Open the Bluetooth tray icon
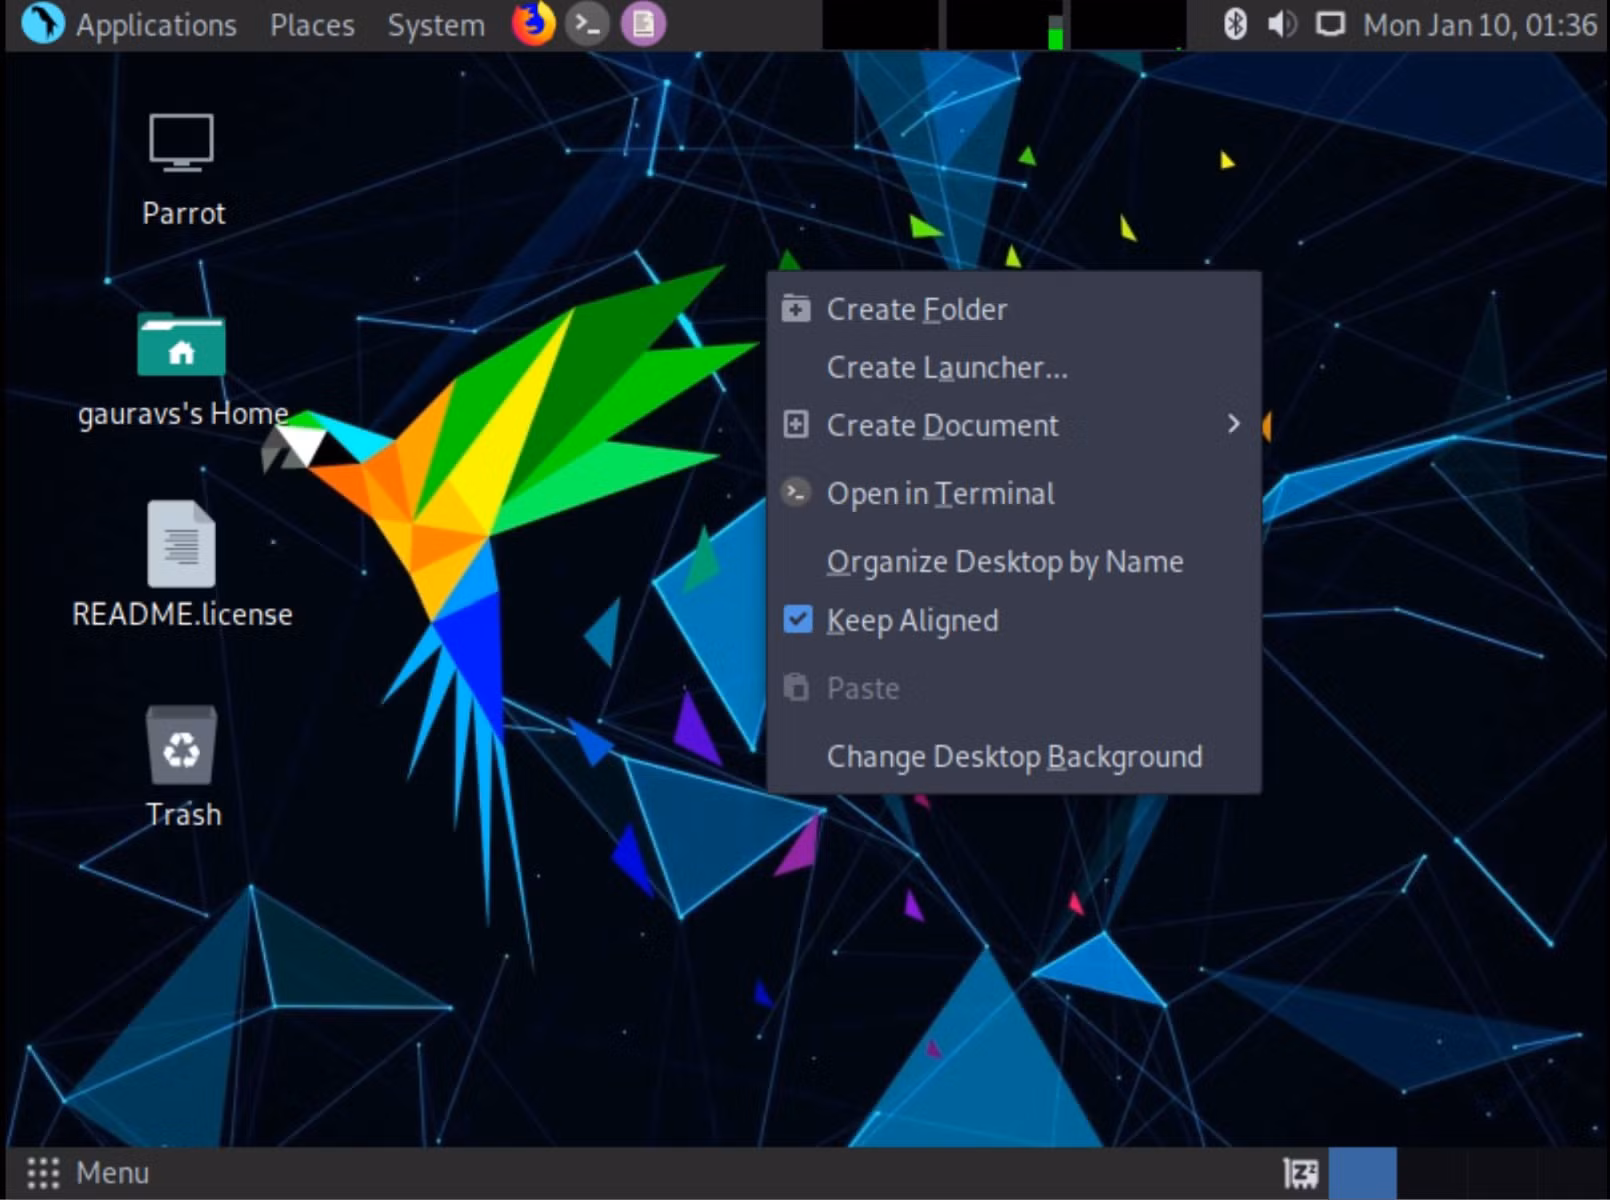This screenshot has width=1610, height=1200. (1235, 24)
